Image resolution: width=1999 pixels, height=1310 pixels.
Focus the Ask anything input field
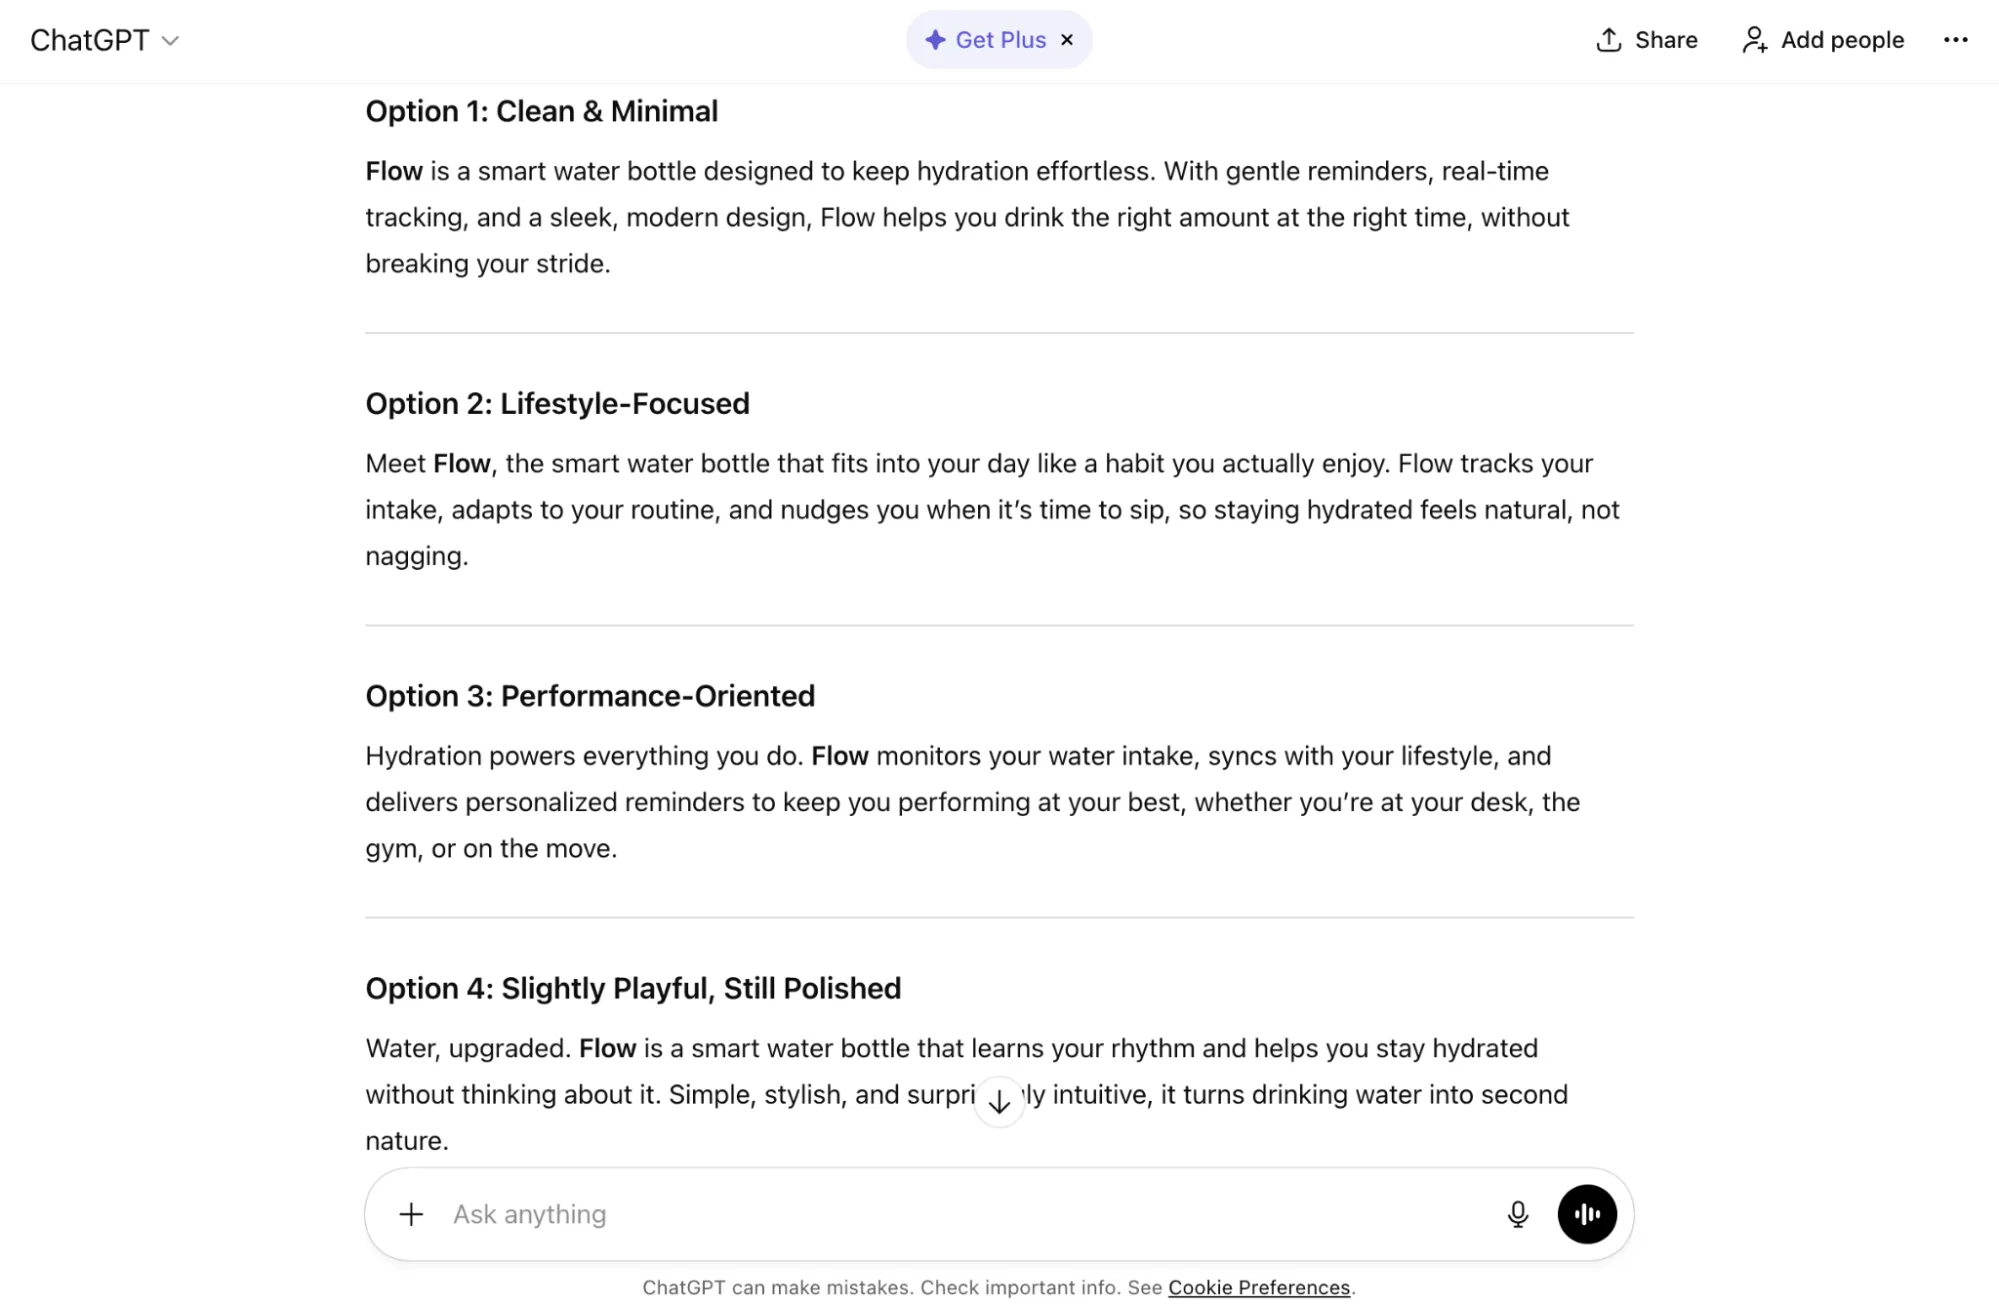[960, 1214]
